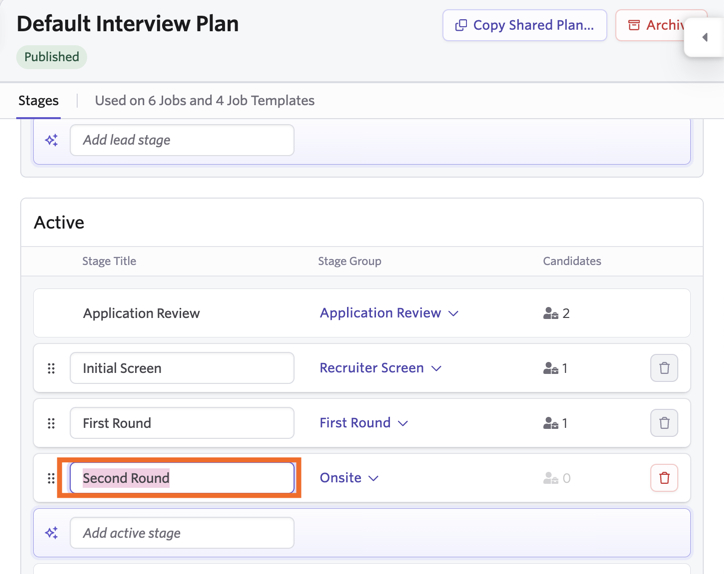Click candidates icon in First Round row
The height and width of the screenshot is (574, 724).
pyautogui.click(x=550, y=423)
